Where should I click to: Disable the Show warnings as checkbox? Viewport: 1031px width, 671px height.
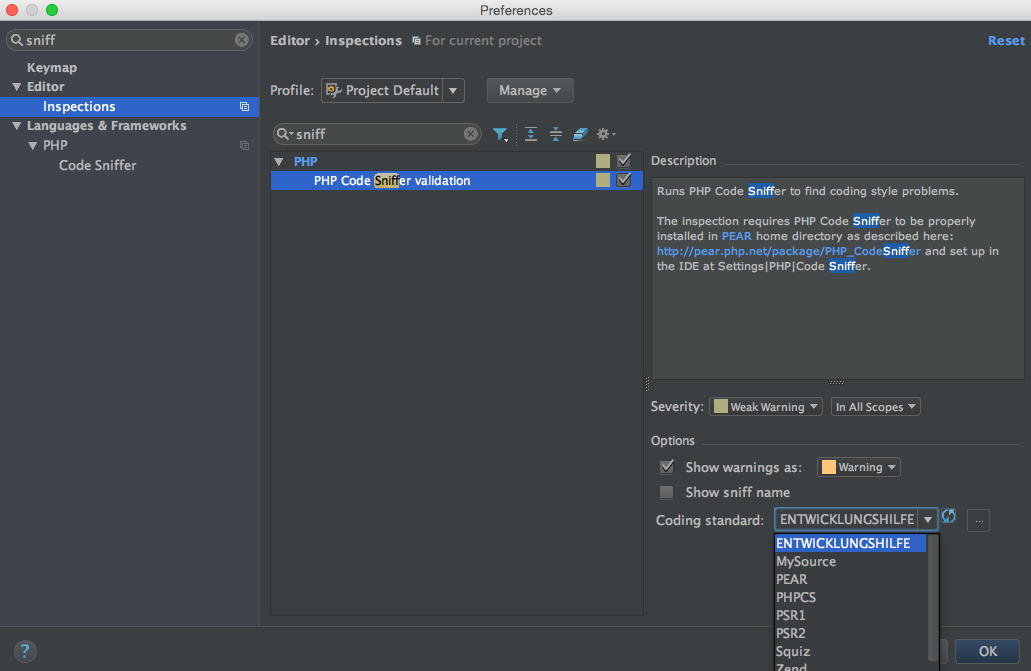666,466
